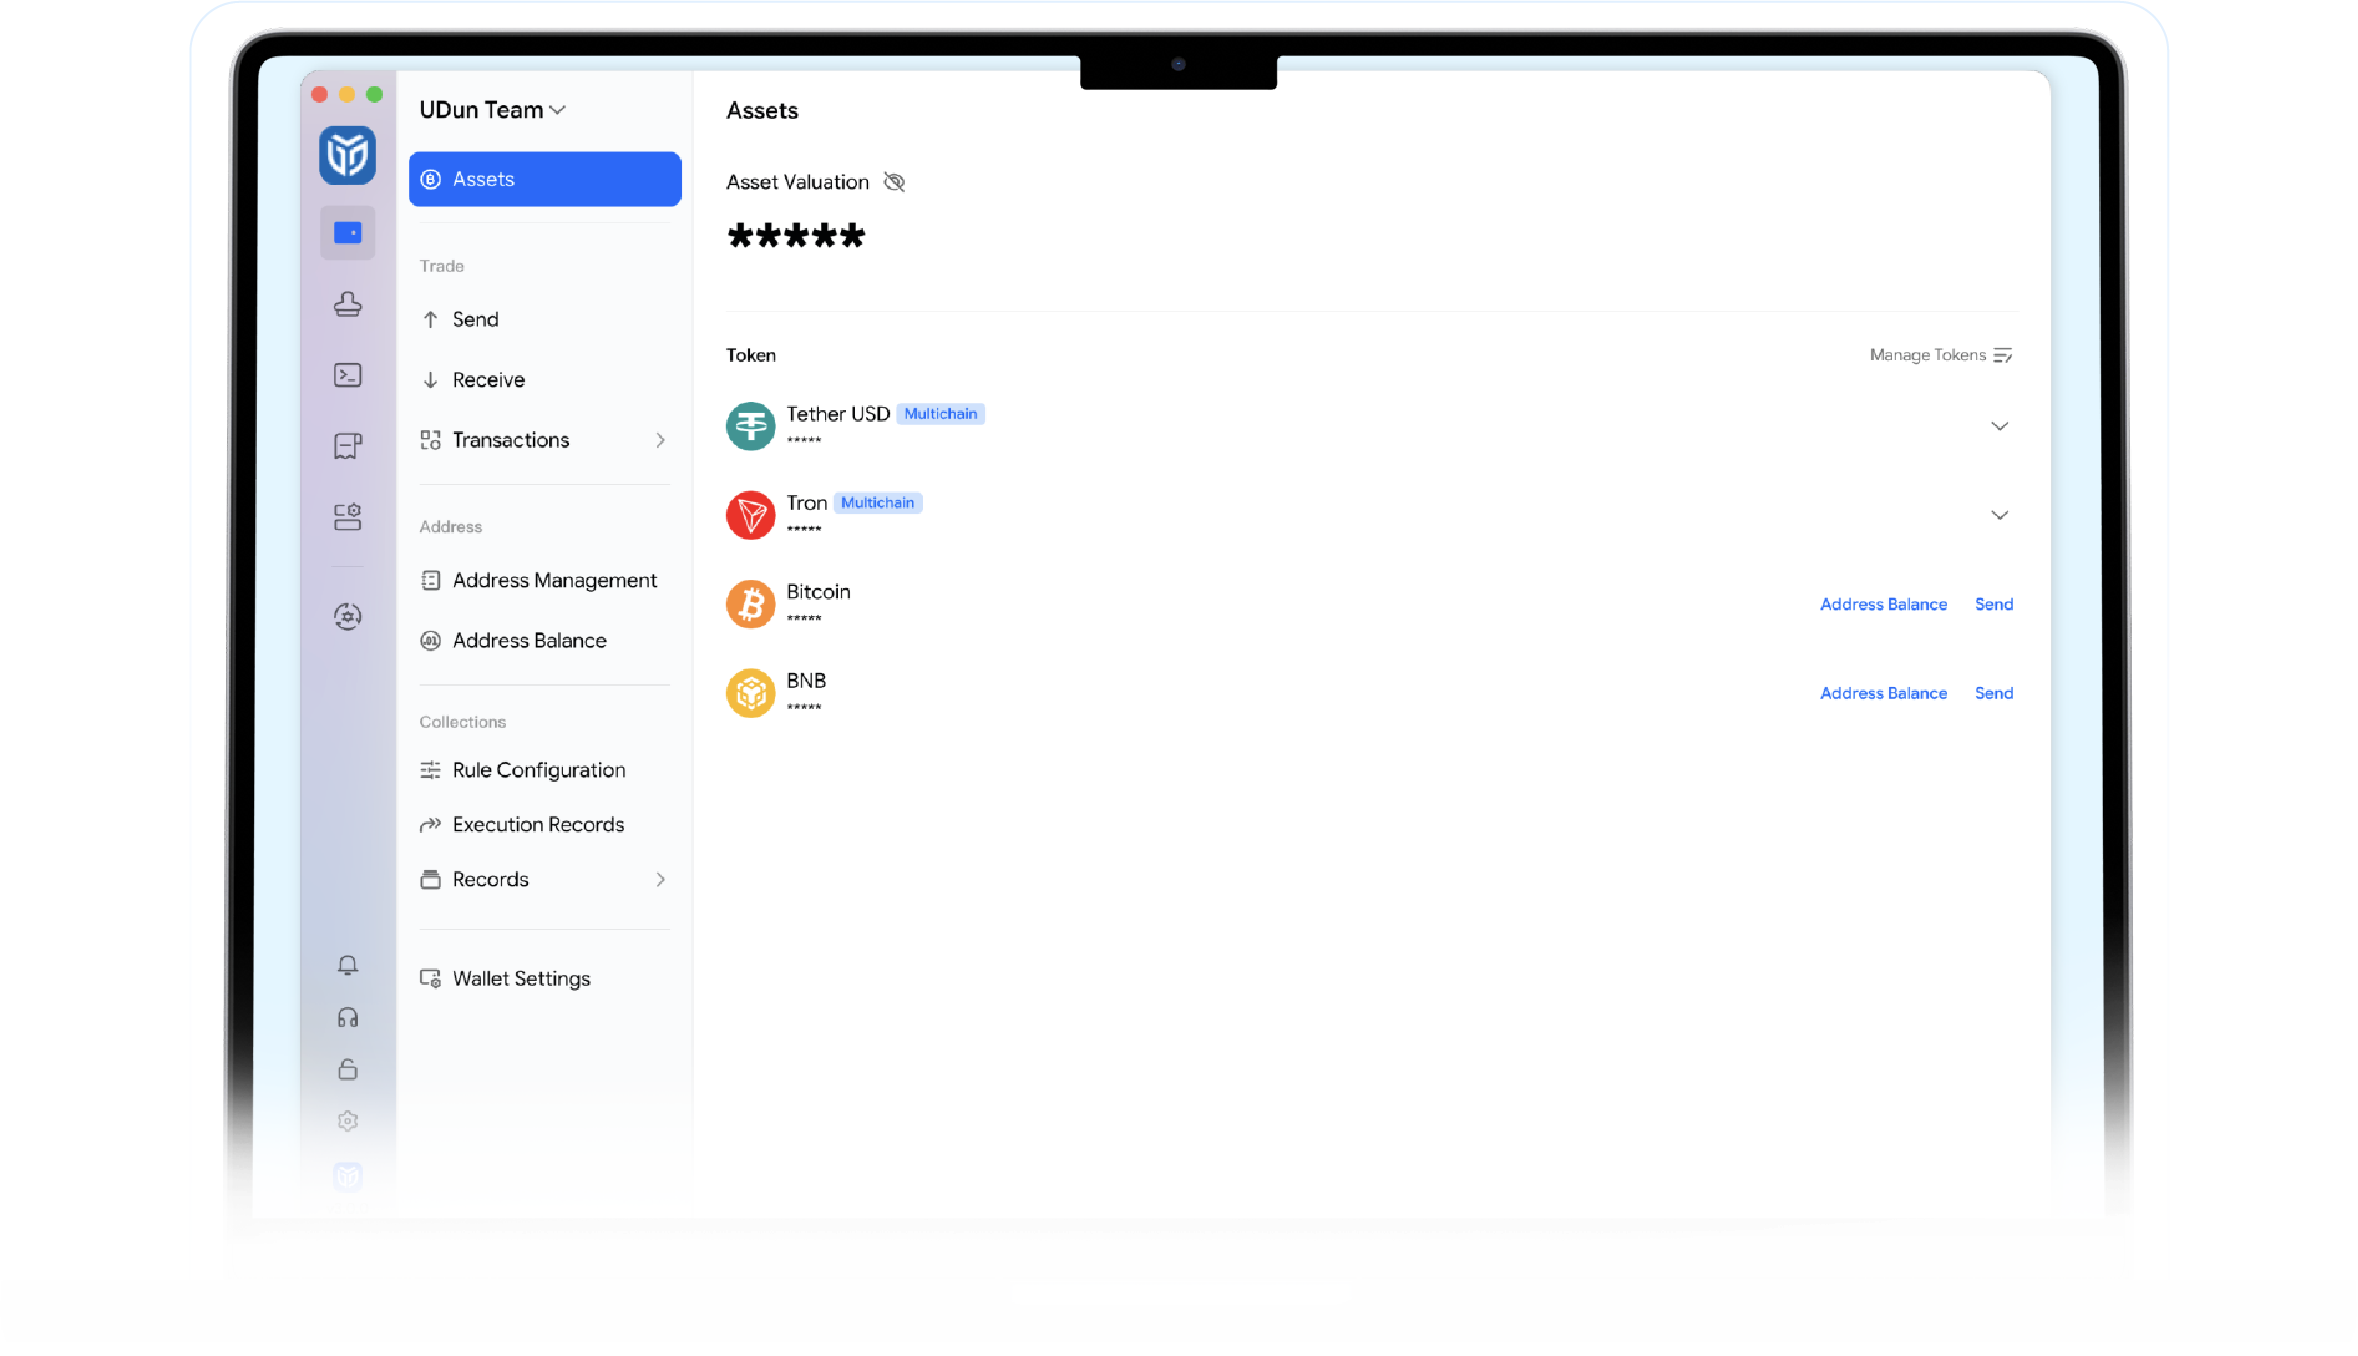
Task: Open Address Balance link for BNB
Action: 1883,693
